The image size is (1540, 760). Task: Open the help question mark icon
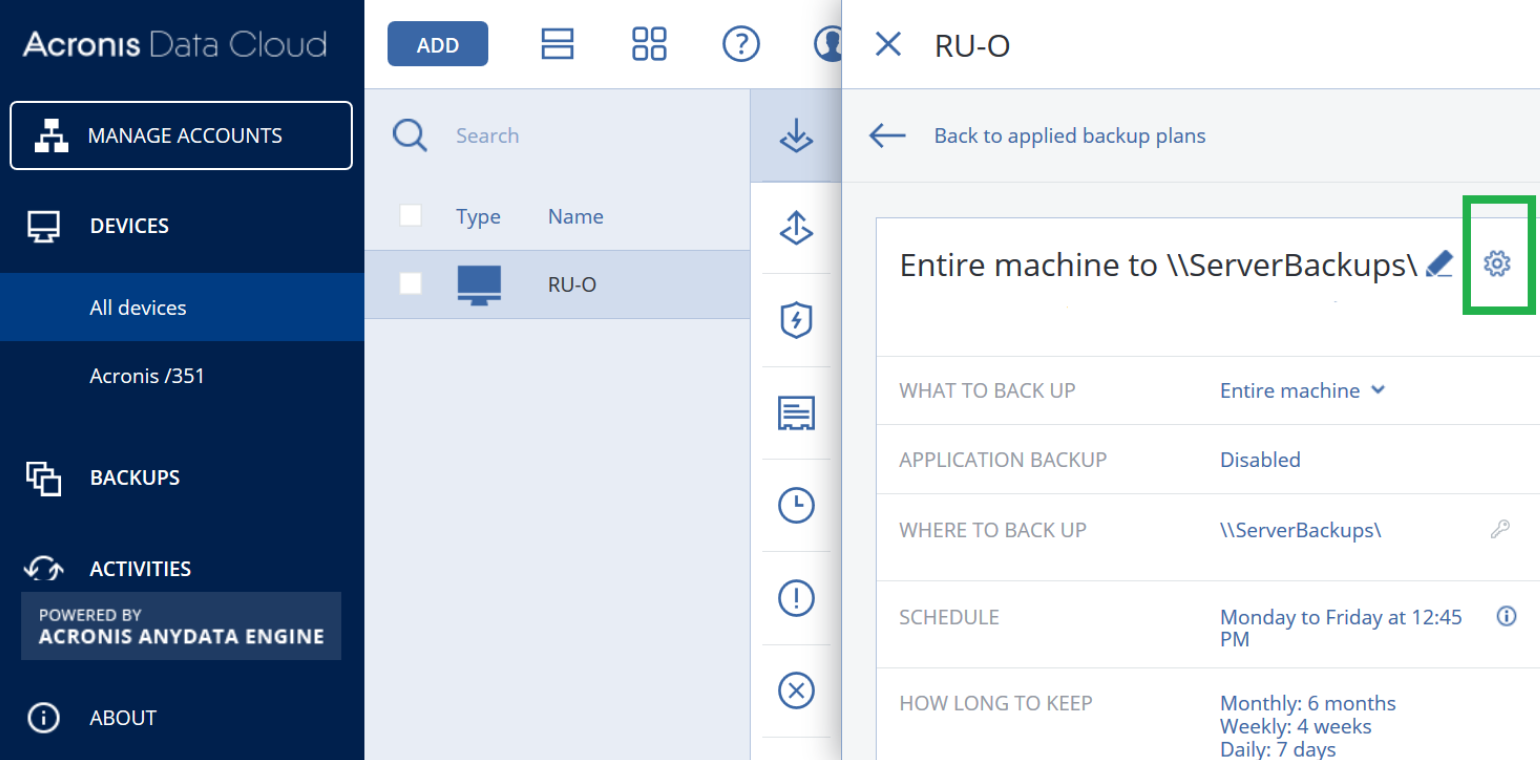741,44
